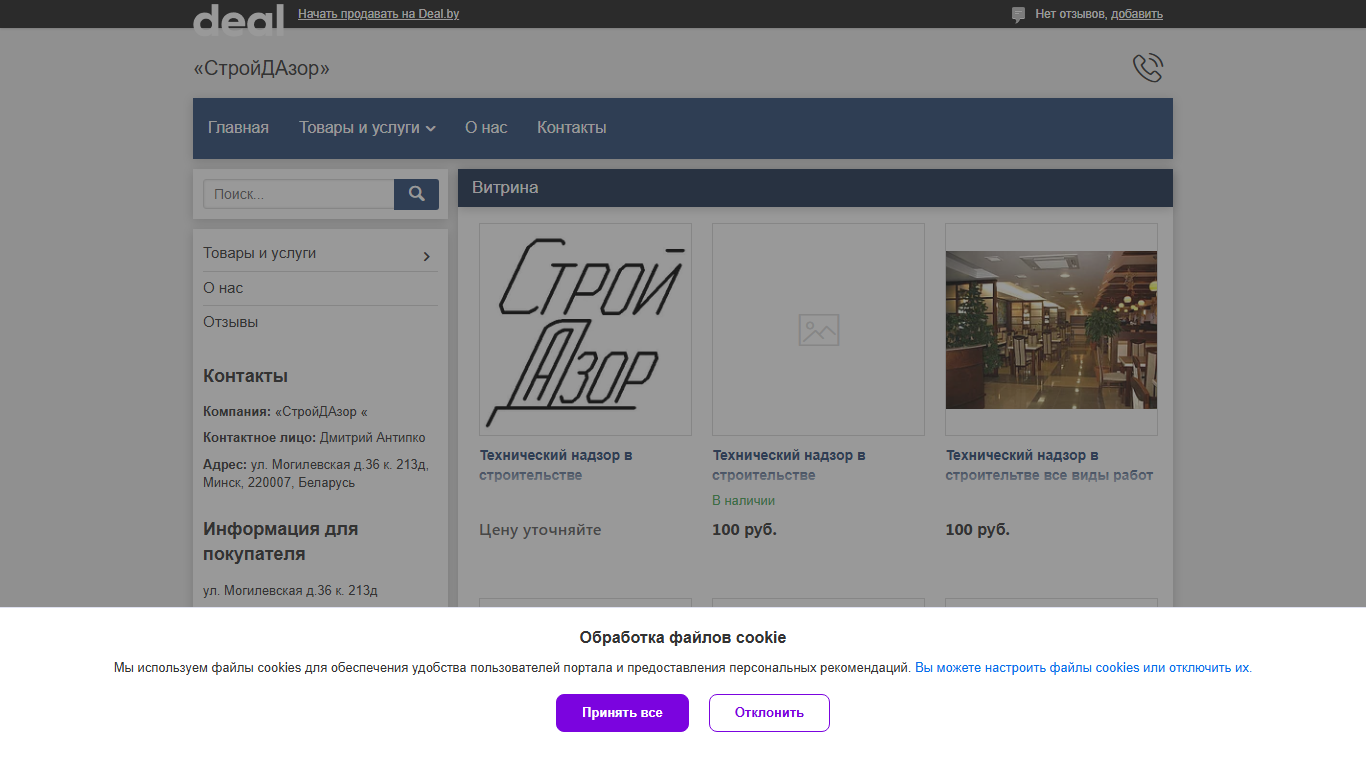Open the product title marked В наличии

(x=789, y=465)
